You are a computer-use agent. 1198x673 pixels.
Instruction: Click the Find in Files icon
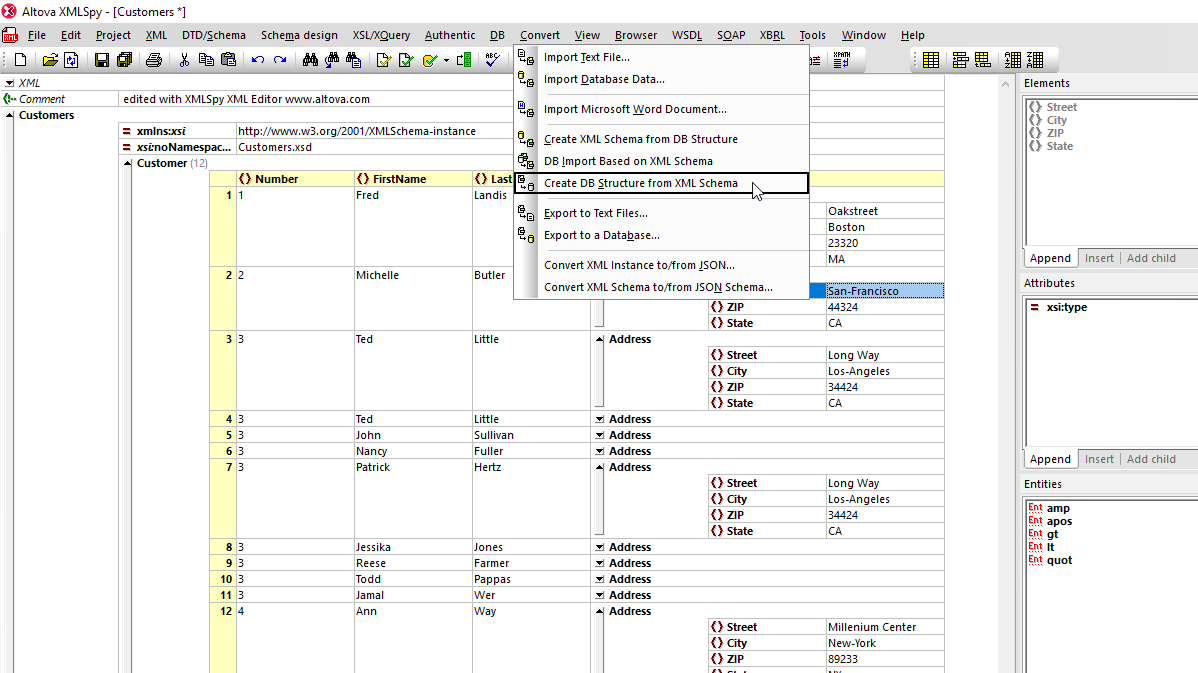[353, 60]
